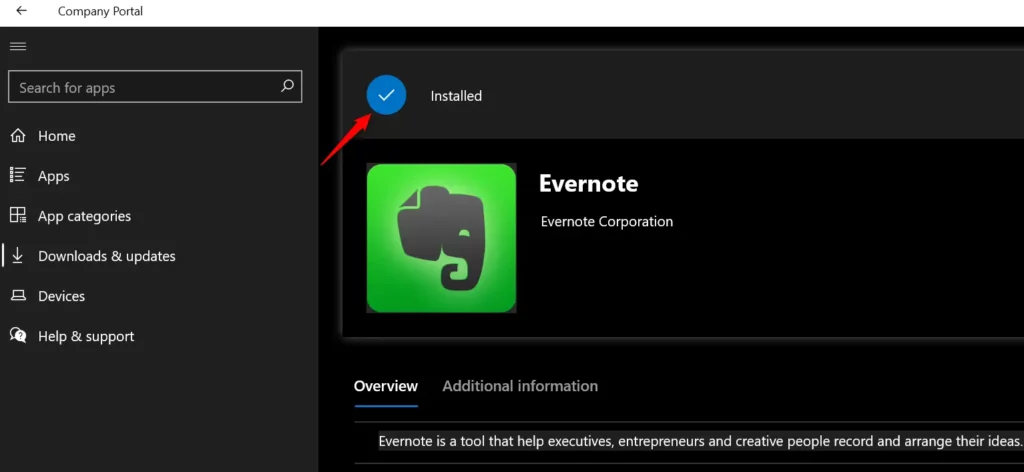Image resolution: width=1024 pixels, height=472 pixels.
Task: Switch to the Additional information tab
Action: (x=520, y=386)
